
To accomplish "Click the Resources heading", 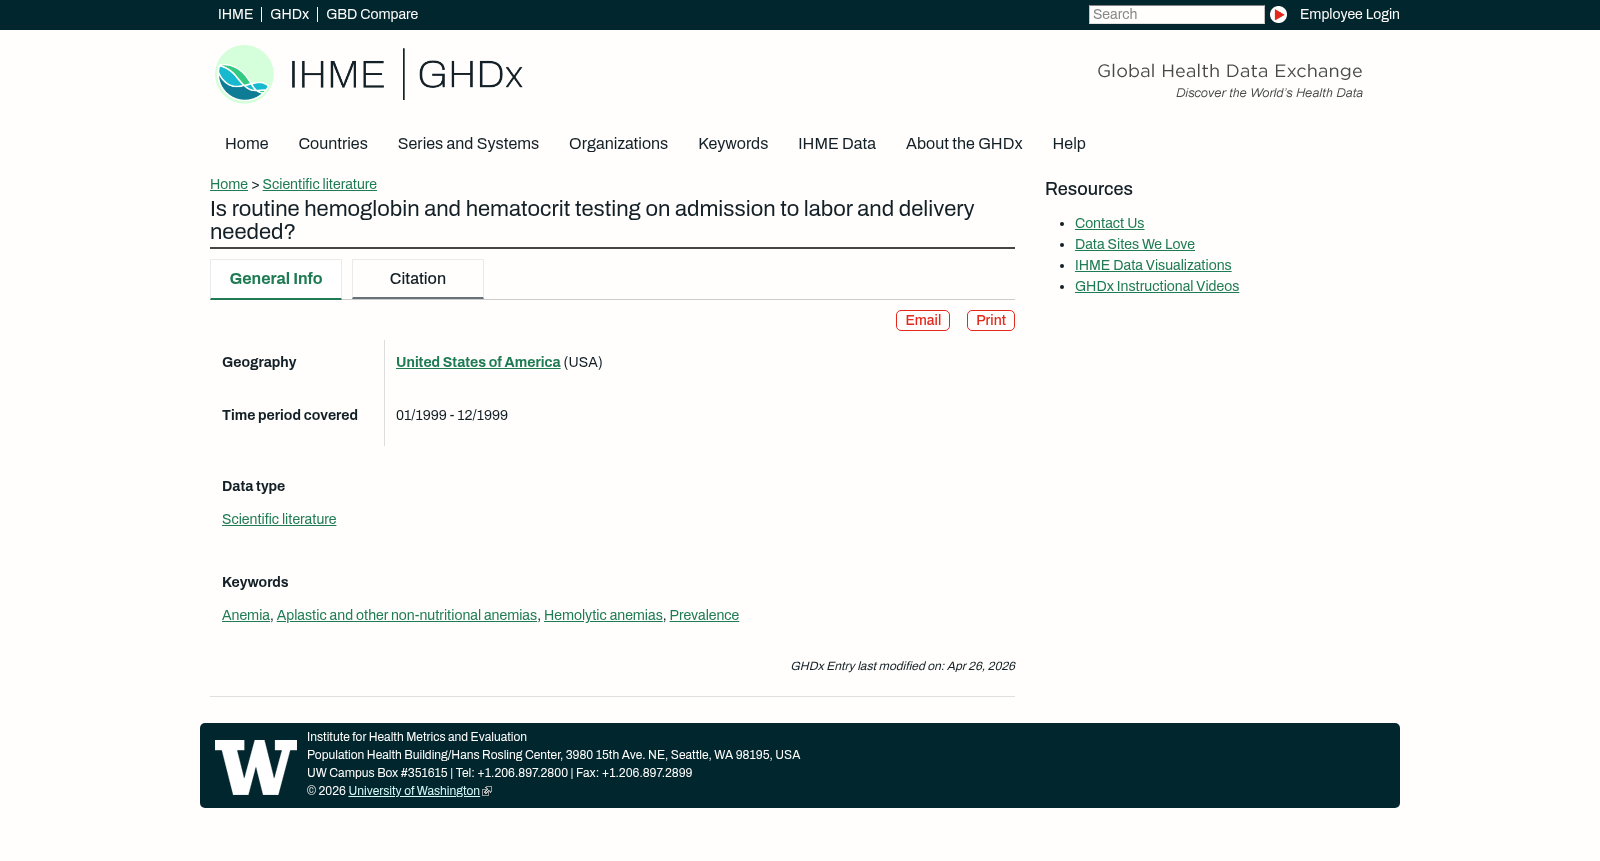I will click(x=1089, y=189).
